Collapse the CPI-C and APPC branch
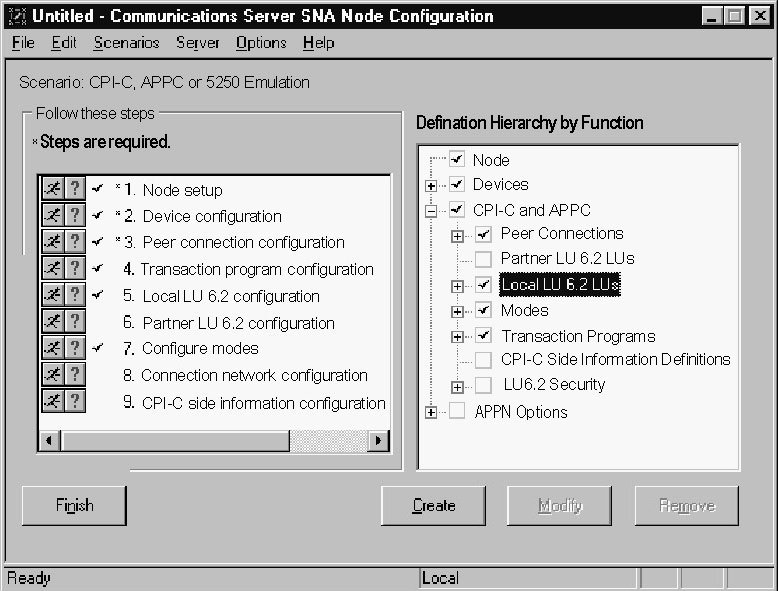The height and width of the screenshot is (591, 778). [431, 210]
